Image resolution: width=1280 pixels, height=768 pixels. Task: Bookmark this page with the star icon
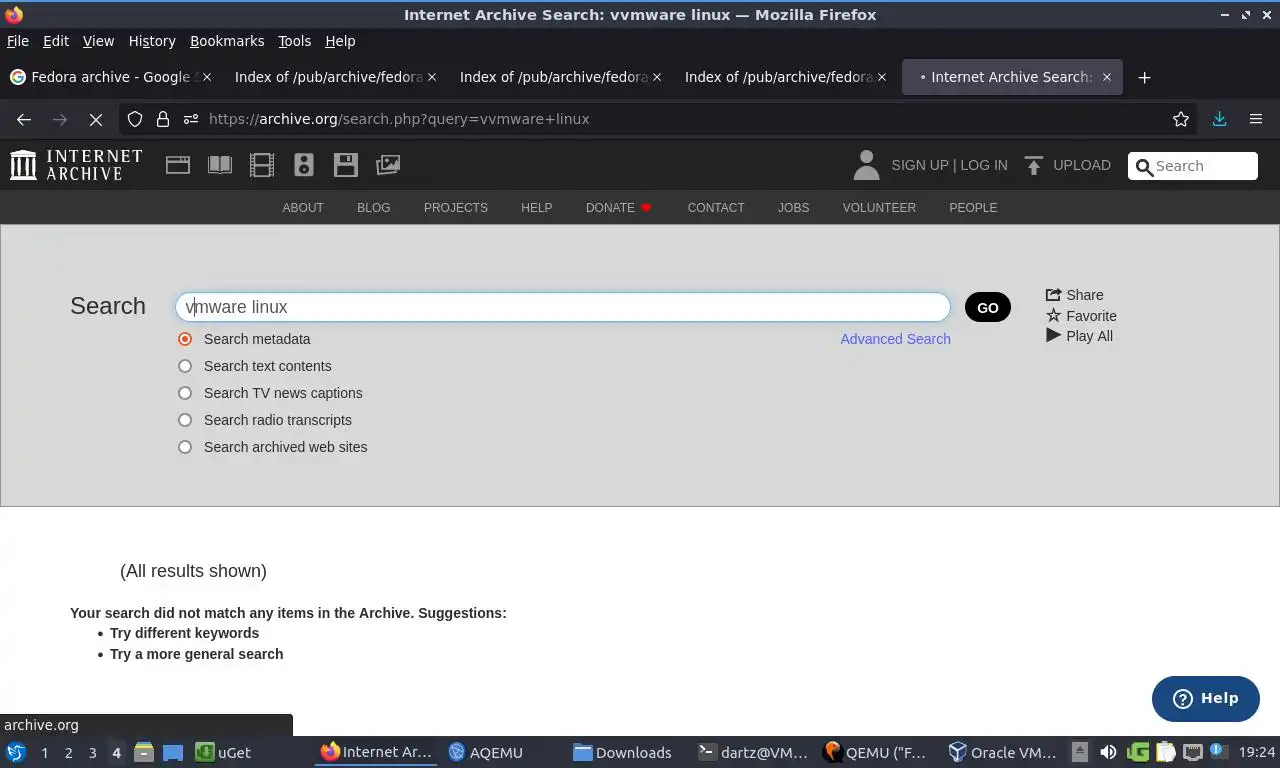click(1181, 119)
